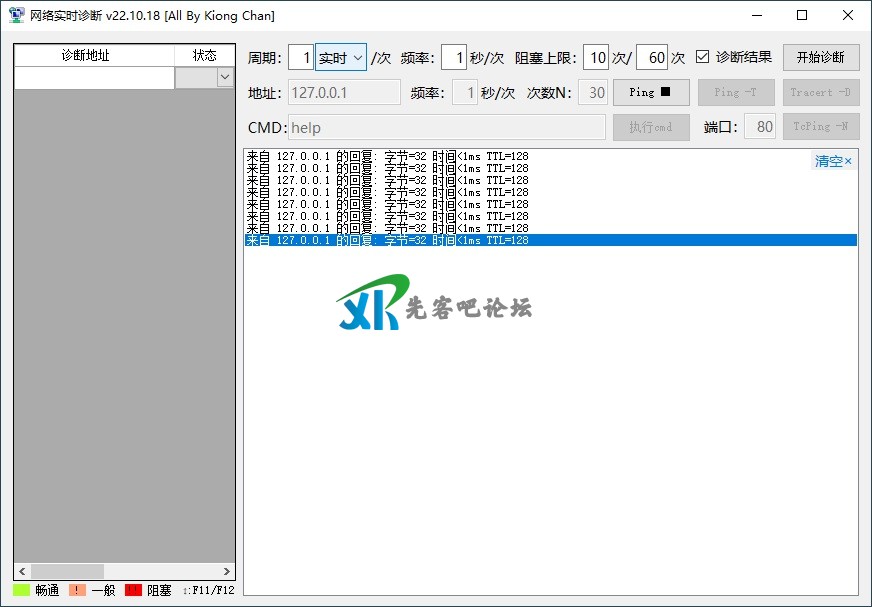Click the 阻塞上限 field showing 60
Screen dimensions: 872x607
click(651, 58)
